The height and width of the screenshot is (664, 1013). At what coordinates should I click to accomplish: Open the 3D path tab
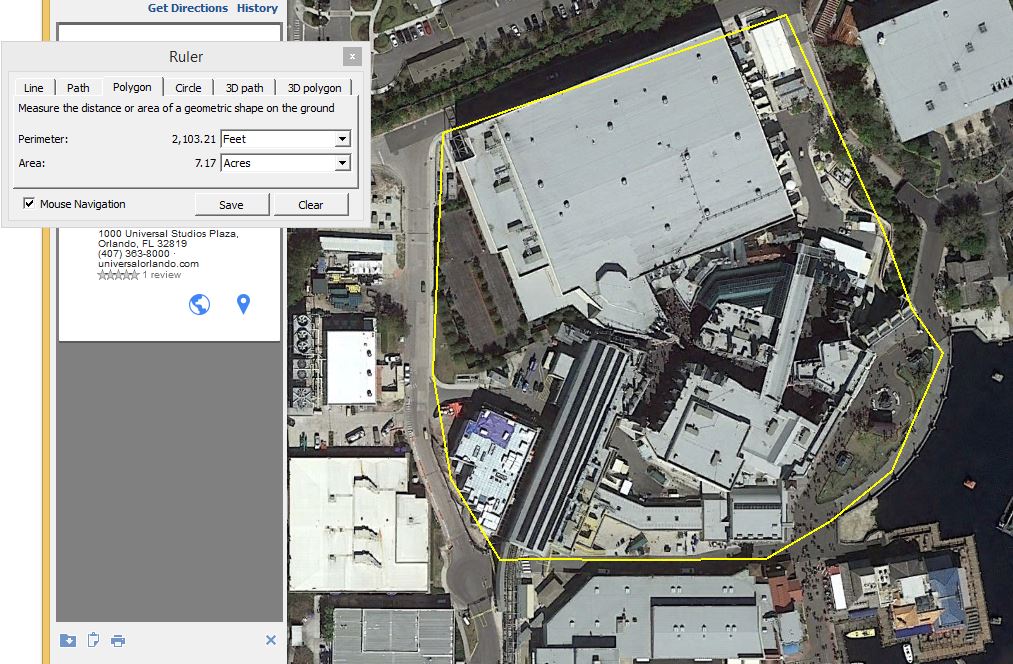tap(244, 88)
